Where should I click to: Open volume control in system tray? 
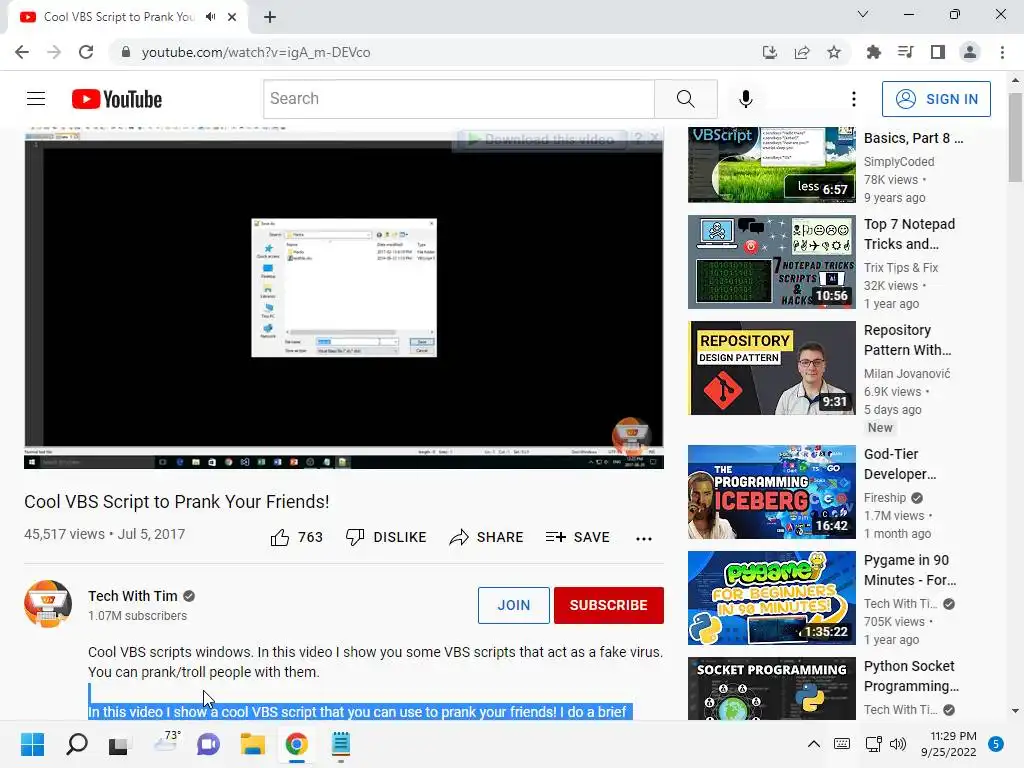[x=898, y=744]
